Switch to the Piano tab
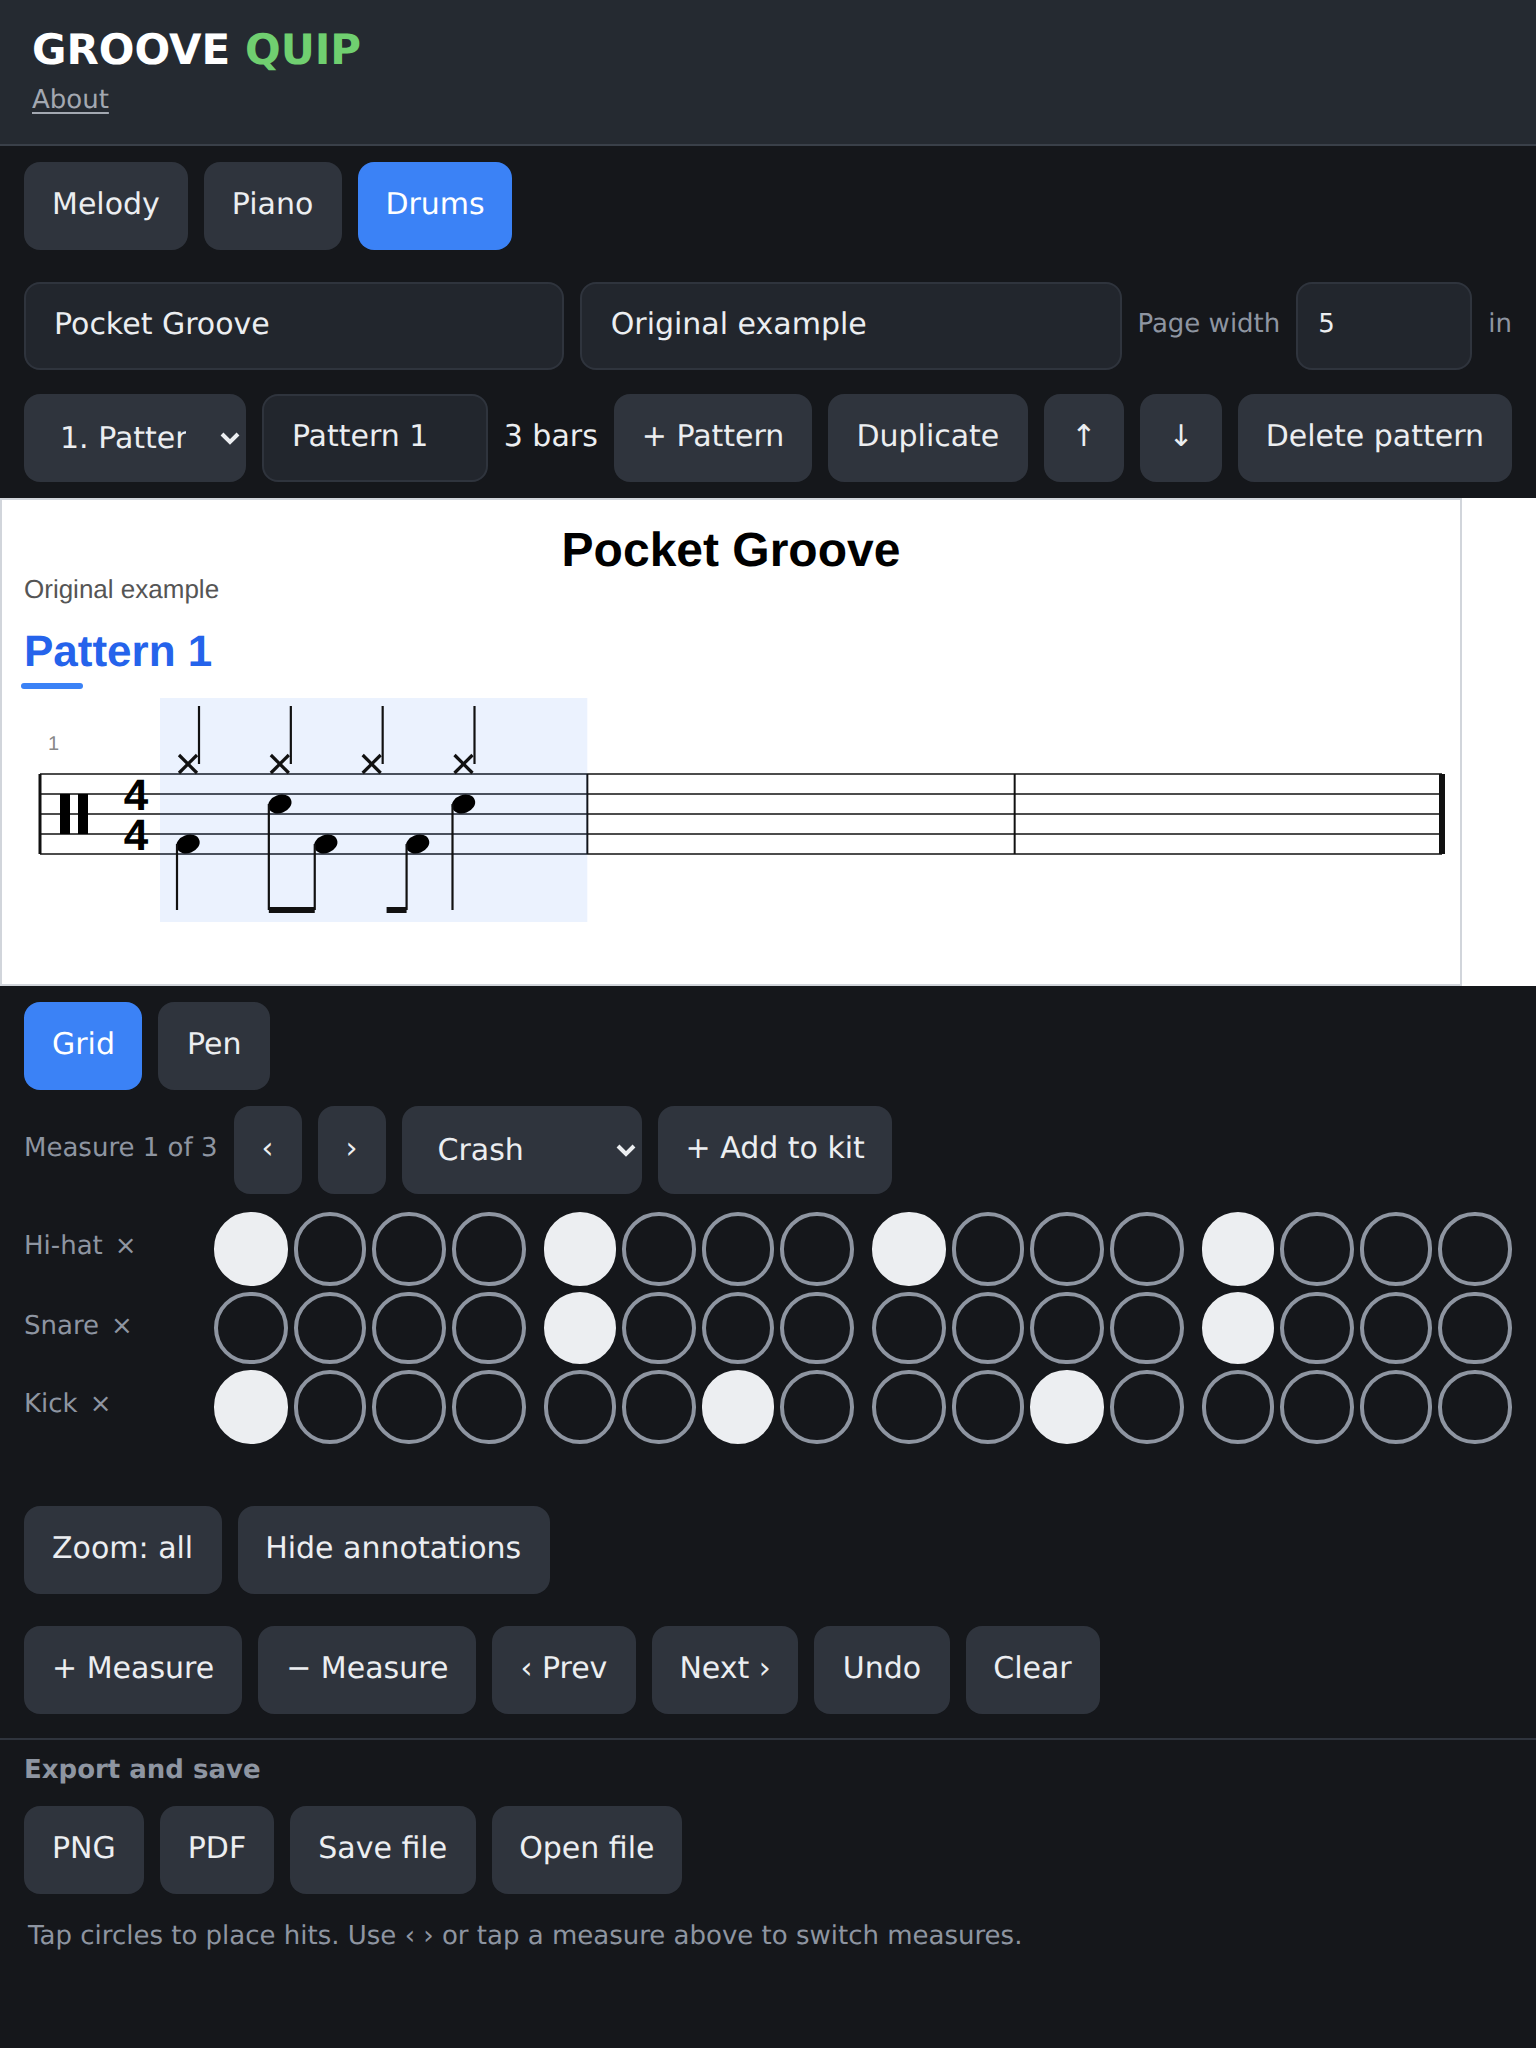 (x=272, y=205)
